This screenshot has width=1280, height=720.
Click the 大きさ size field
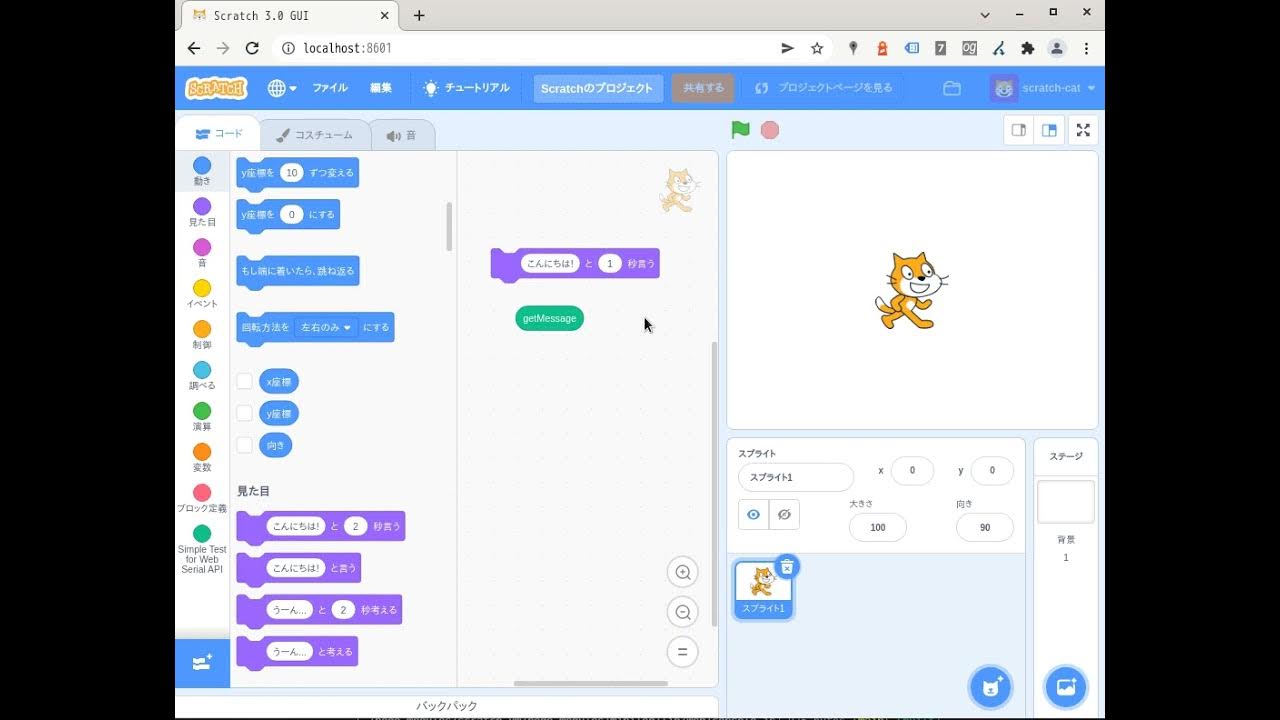[x=878, y=527]
